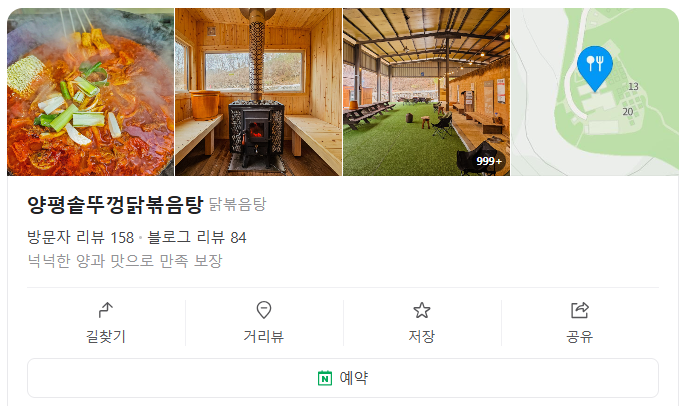Click the 거리뷰 label text

tap(264, 337)
